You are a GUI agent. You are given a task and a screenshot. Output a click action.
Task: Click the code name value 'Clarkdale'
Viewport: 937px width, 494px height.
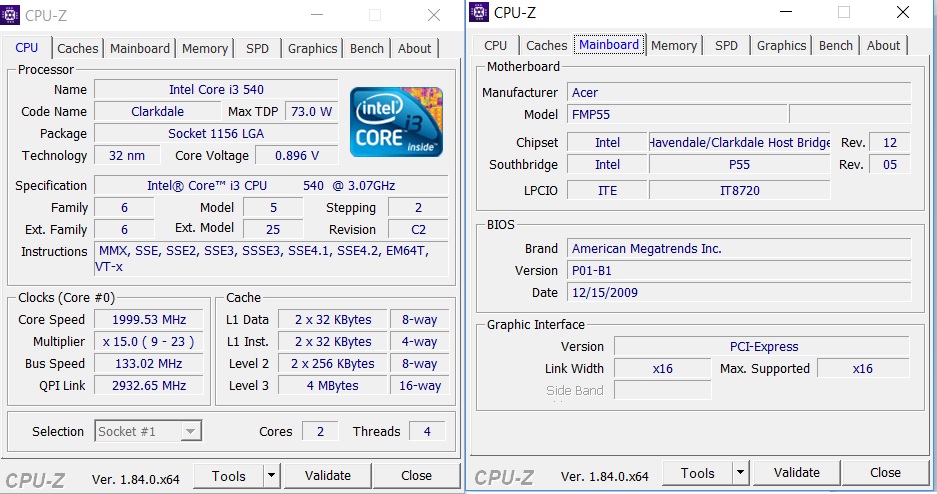(158, 112)
